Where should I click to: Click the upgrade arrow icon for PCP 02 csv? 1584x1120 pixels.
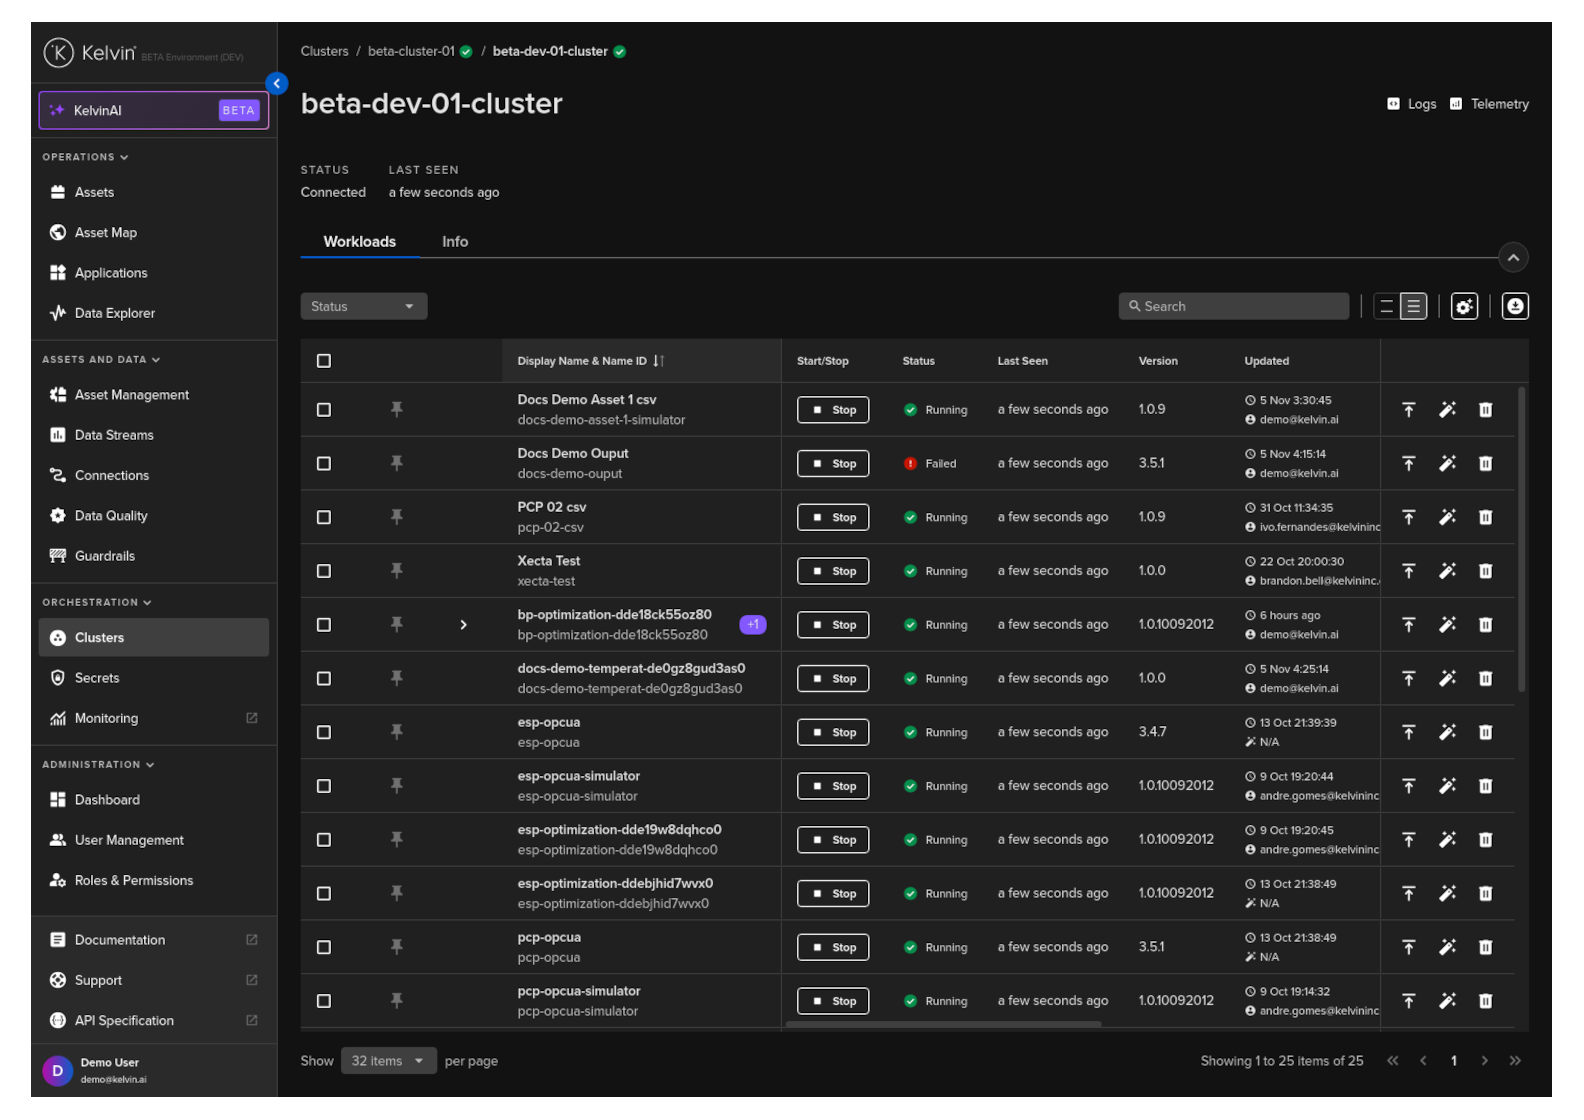coord(1408,517)
